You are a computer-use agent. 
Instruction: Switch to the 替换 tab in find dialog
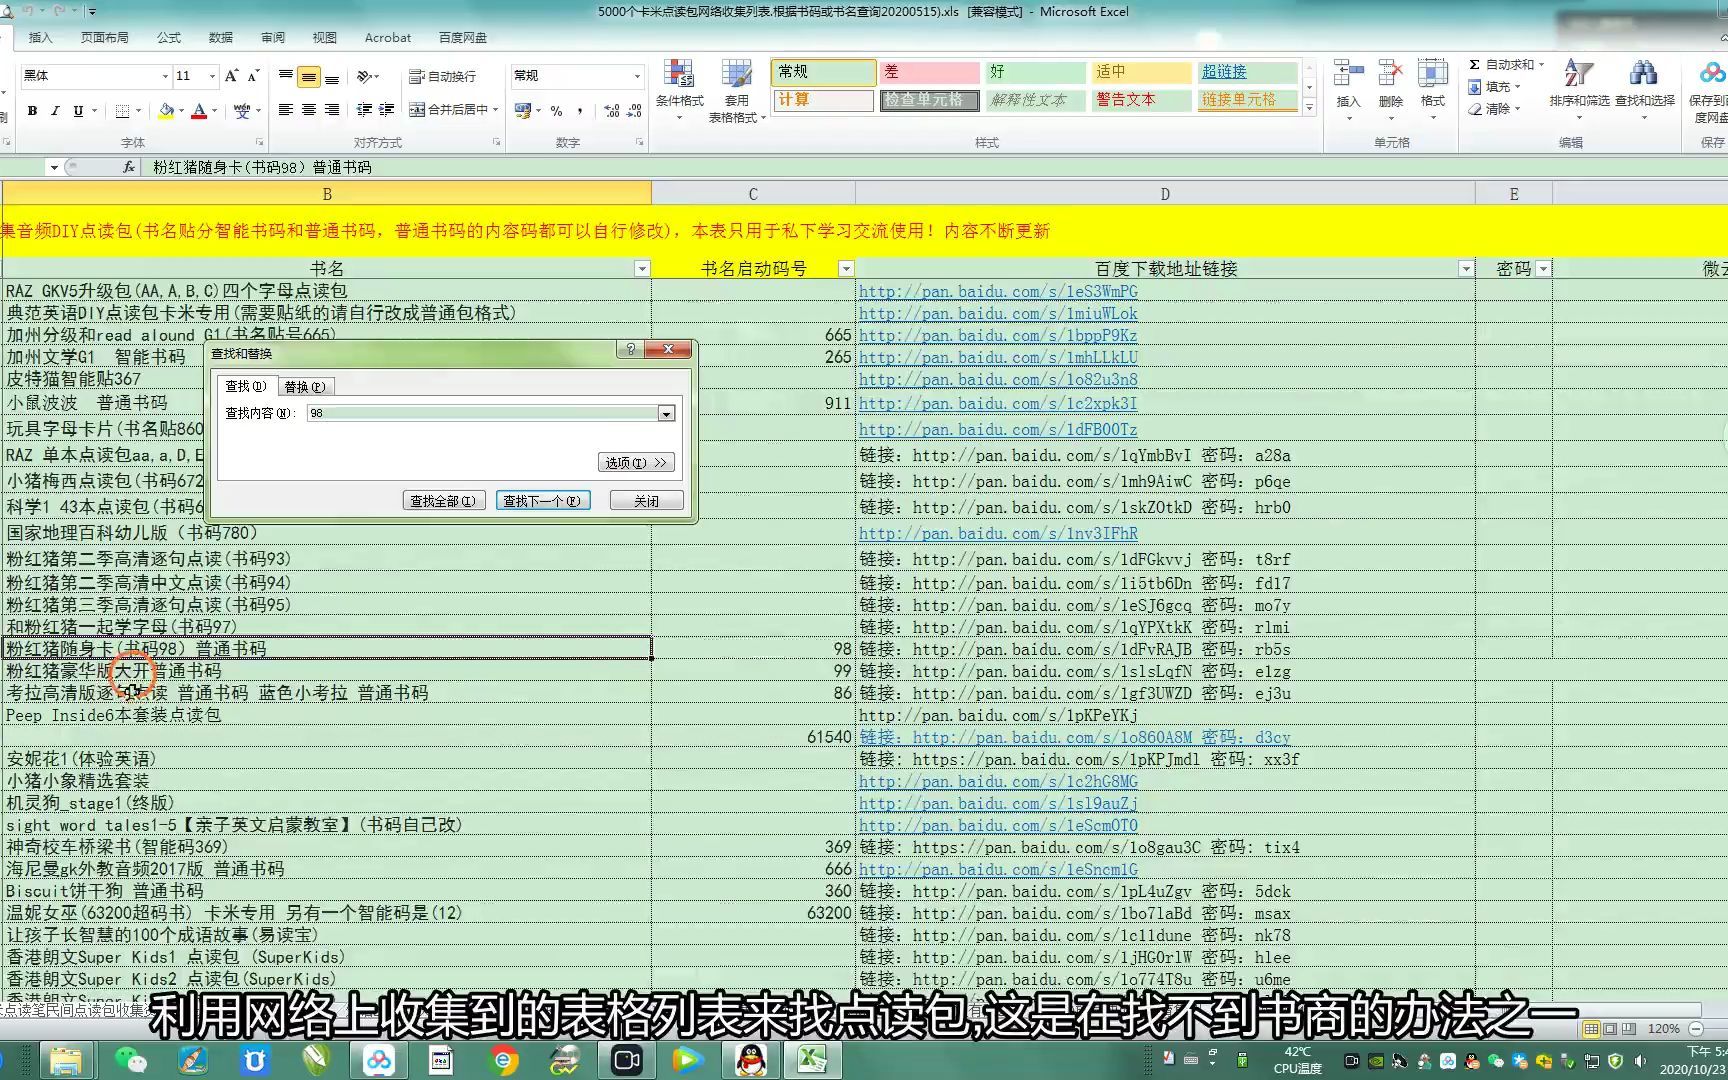304,387
